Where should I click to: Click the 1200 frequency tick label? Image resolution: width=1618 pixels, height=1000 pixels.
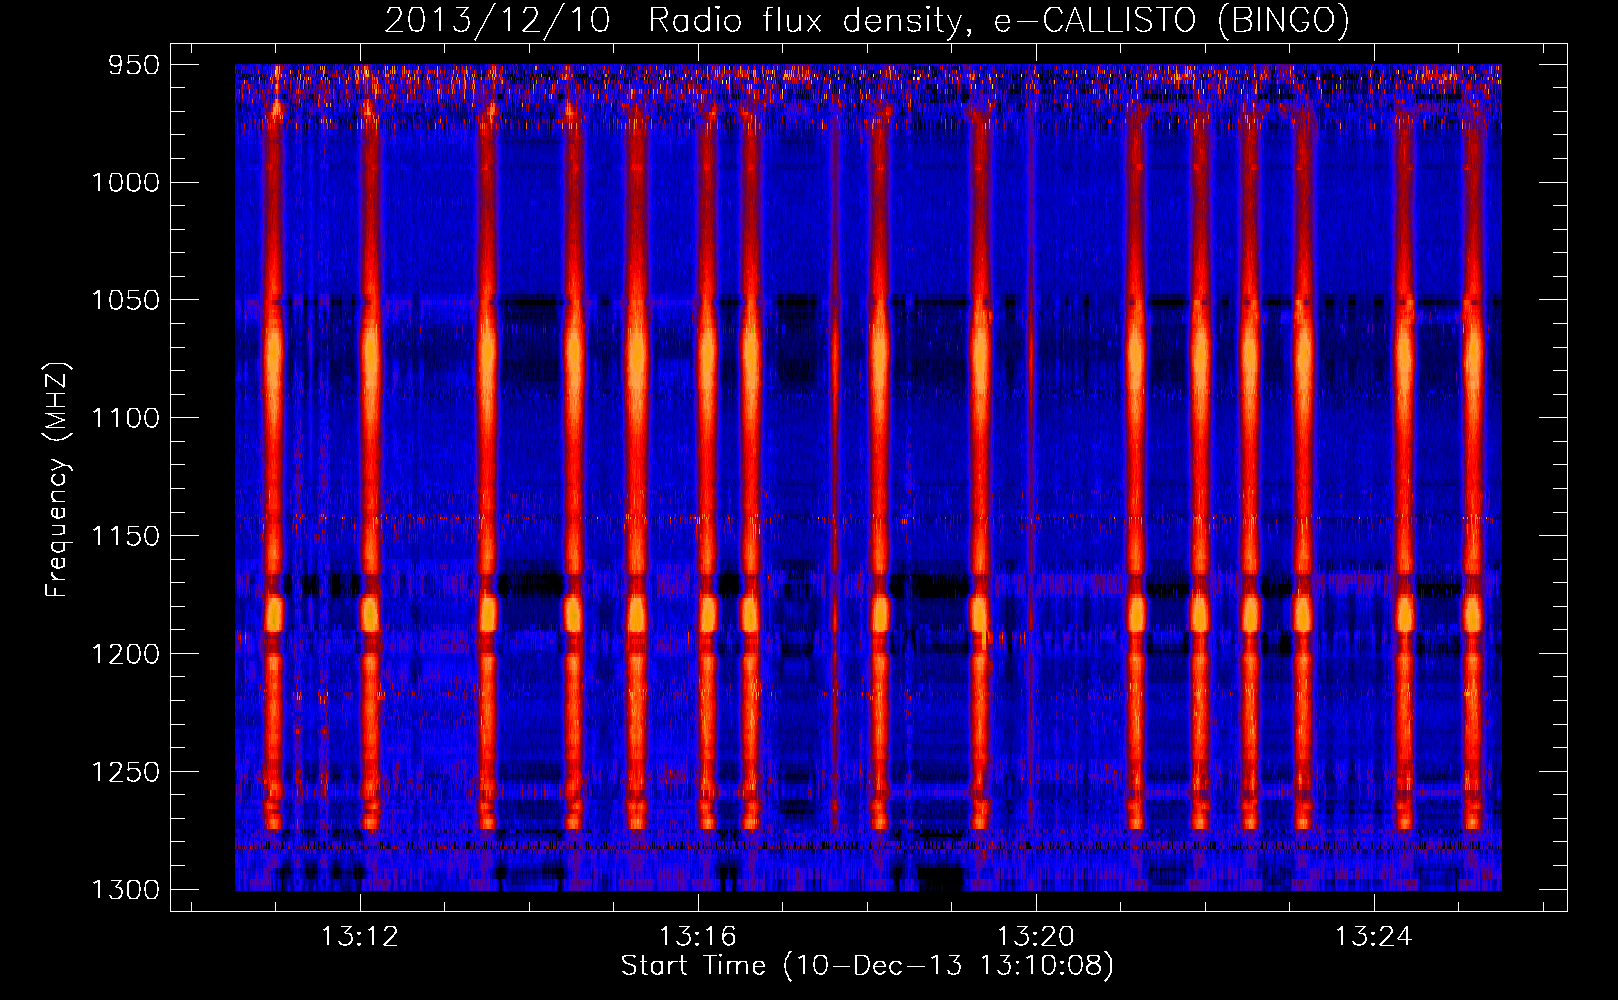[125, 654]
